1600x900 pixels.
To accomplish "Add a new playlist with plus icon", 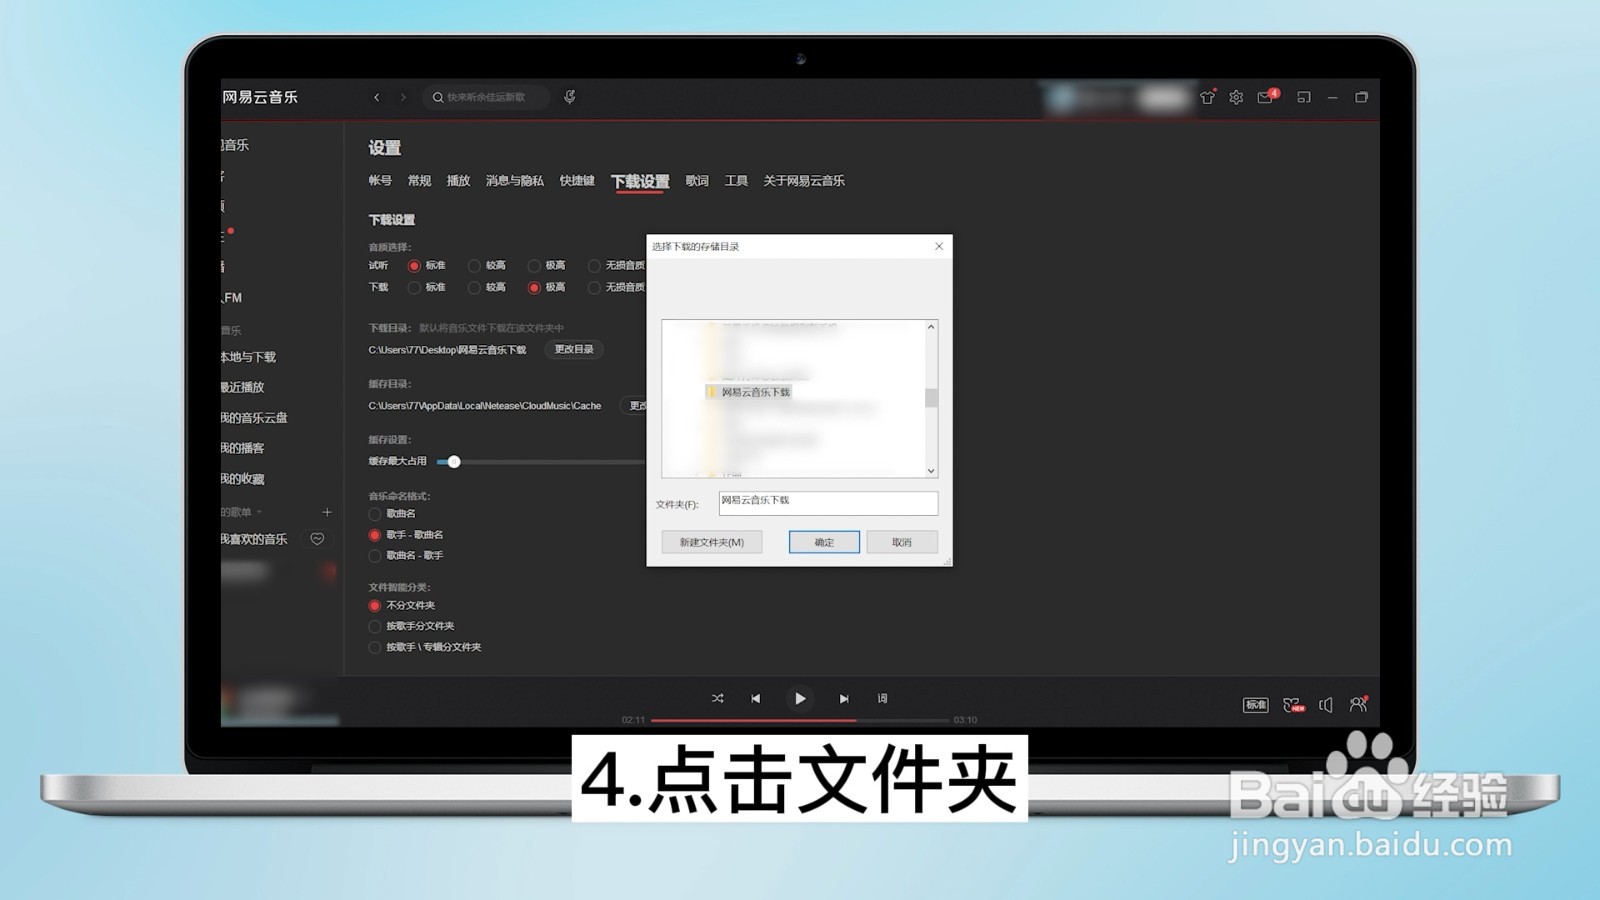I will [x=327, y=512].
